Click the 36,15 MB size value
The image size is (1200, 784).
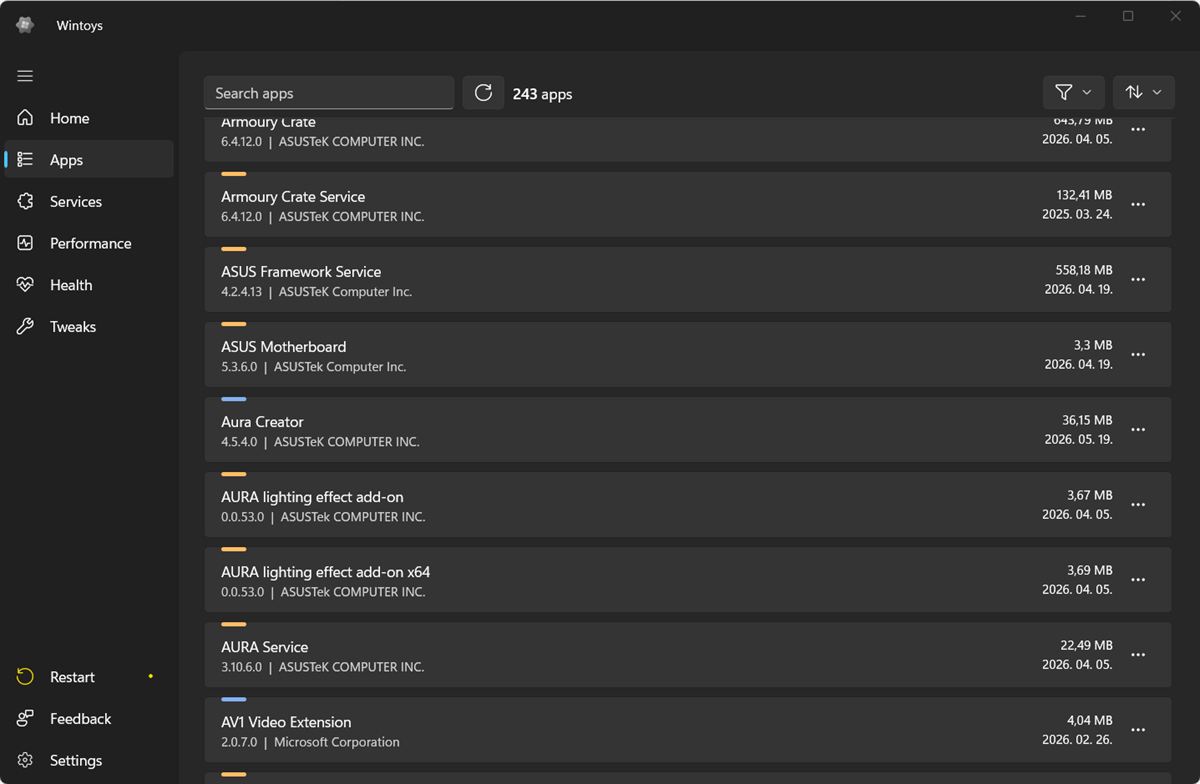[1087, 420]
